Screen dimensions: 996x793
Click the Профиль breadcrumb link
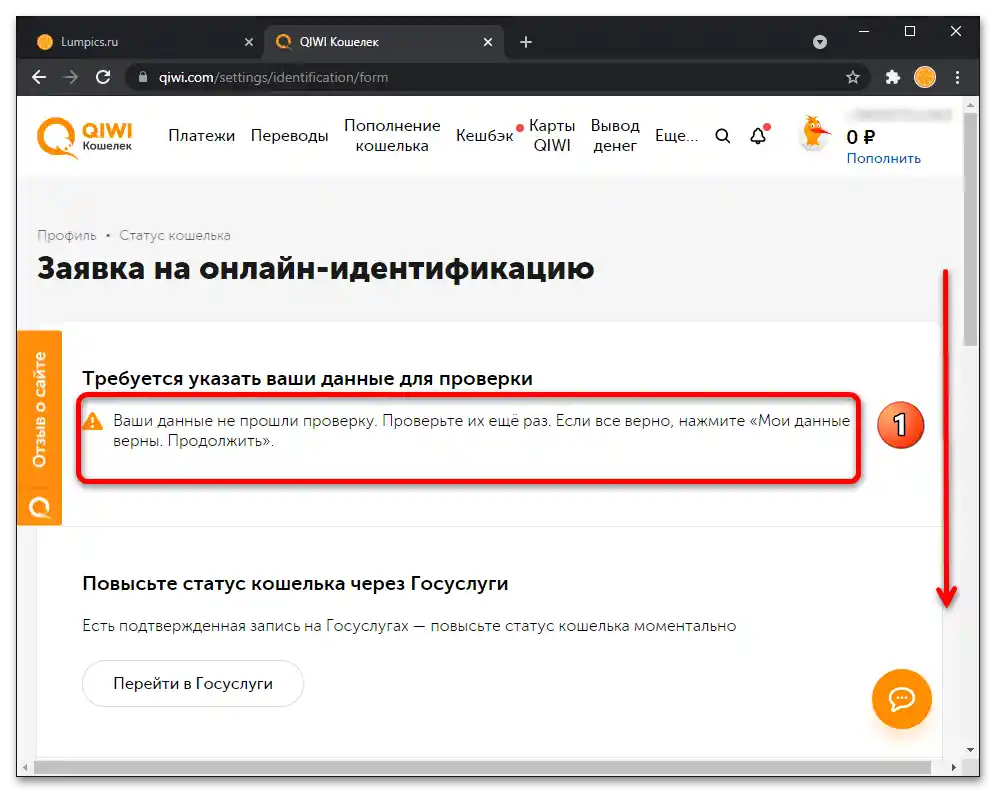pyautogui.click(x=67, y=235)
